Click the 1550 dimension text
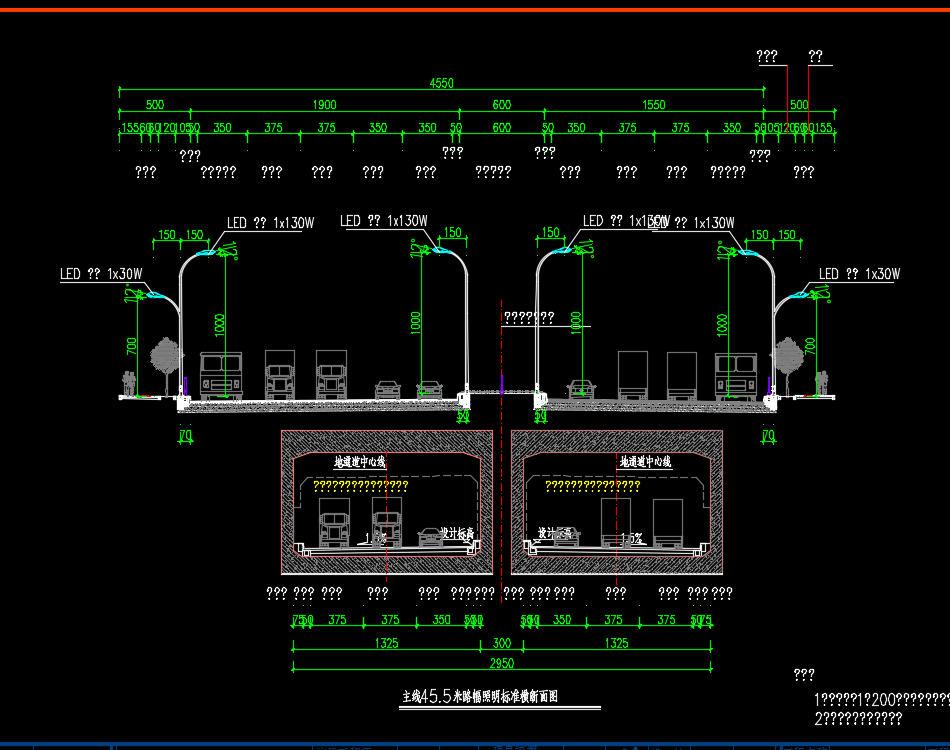 [x=654, y=105]
